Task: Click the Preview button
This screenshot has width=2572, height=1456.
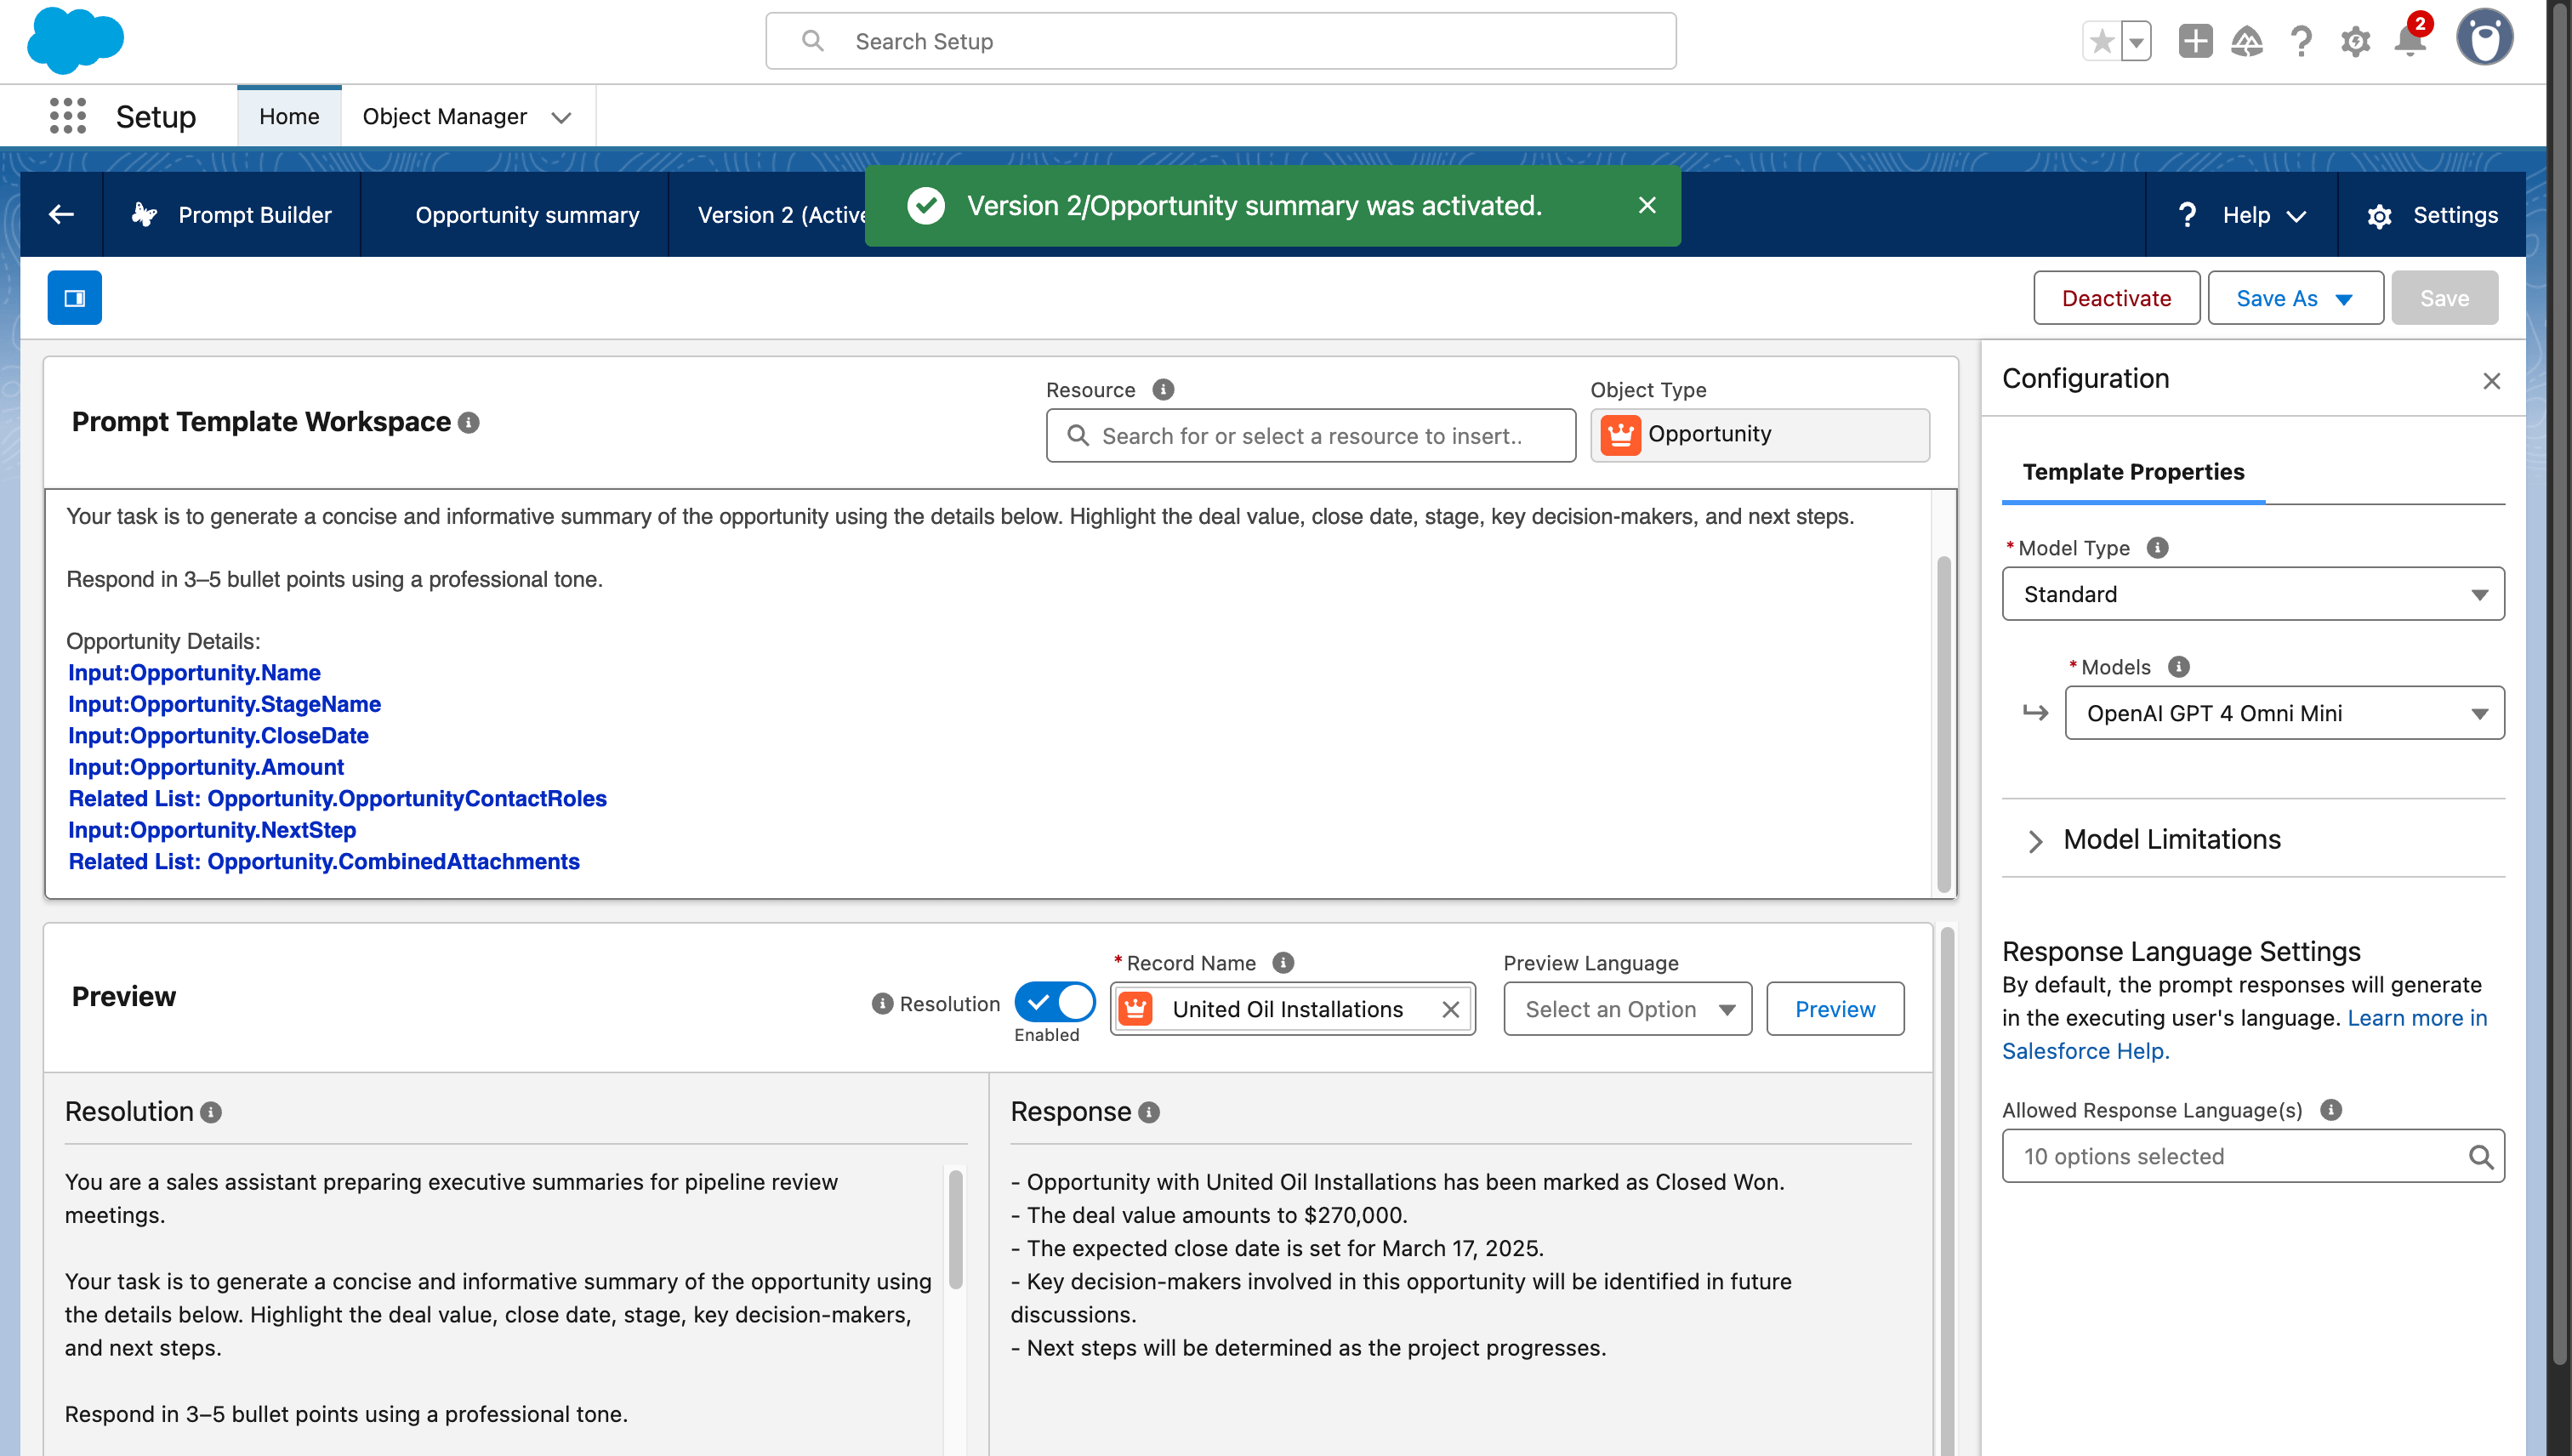Action: 1834,1009
